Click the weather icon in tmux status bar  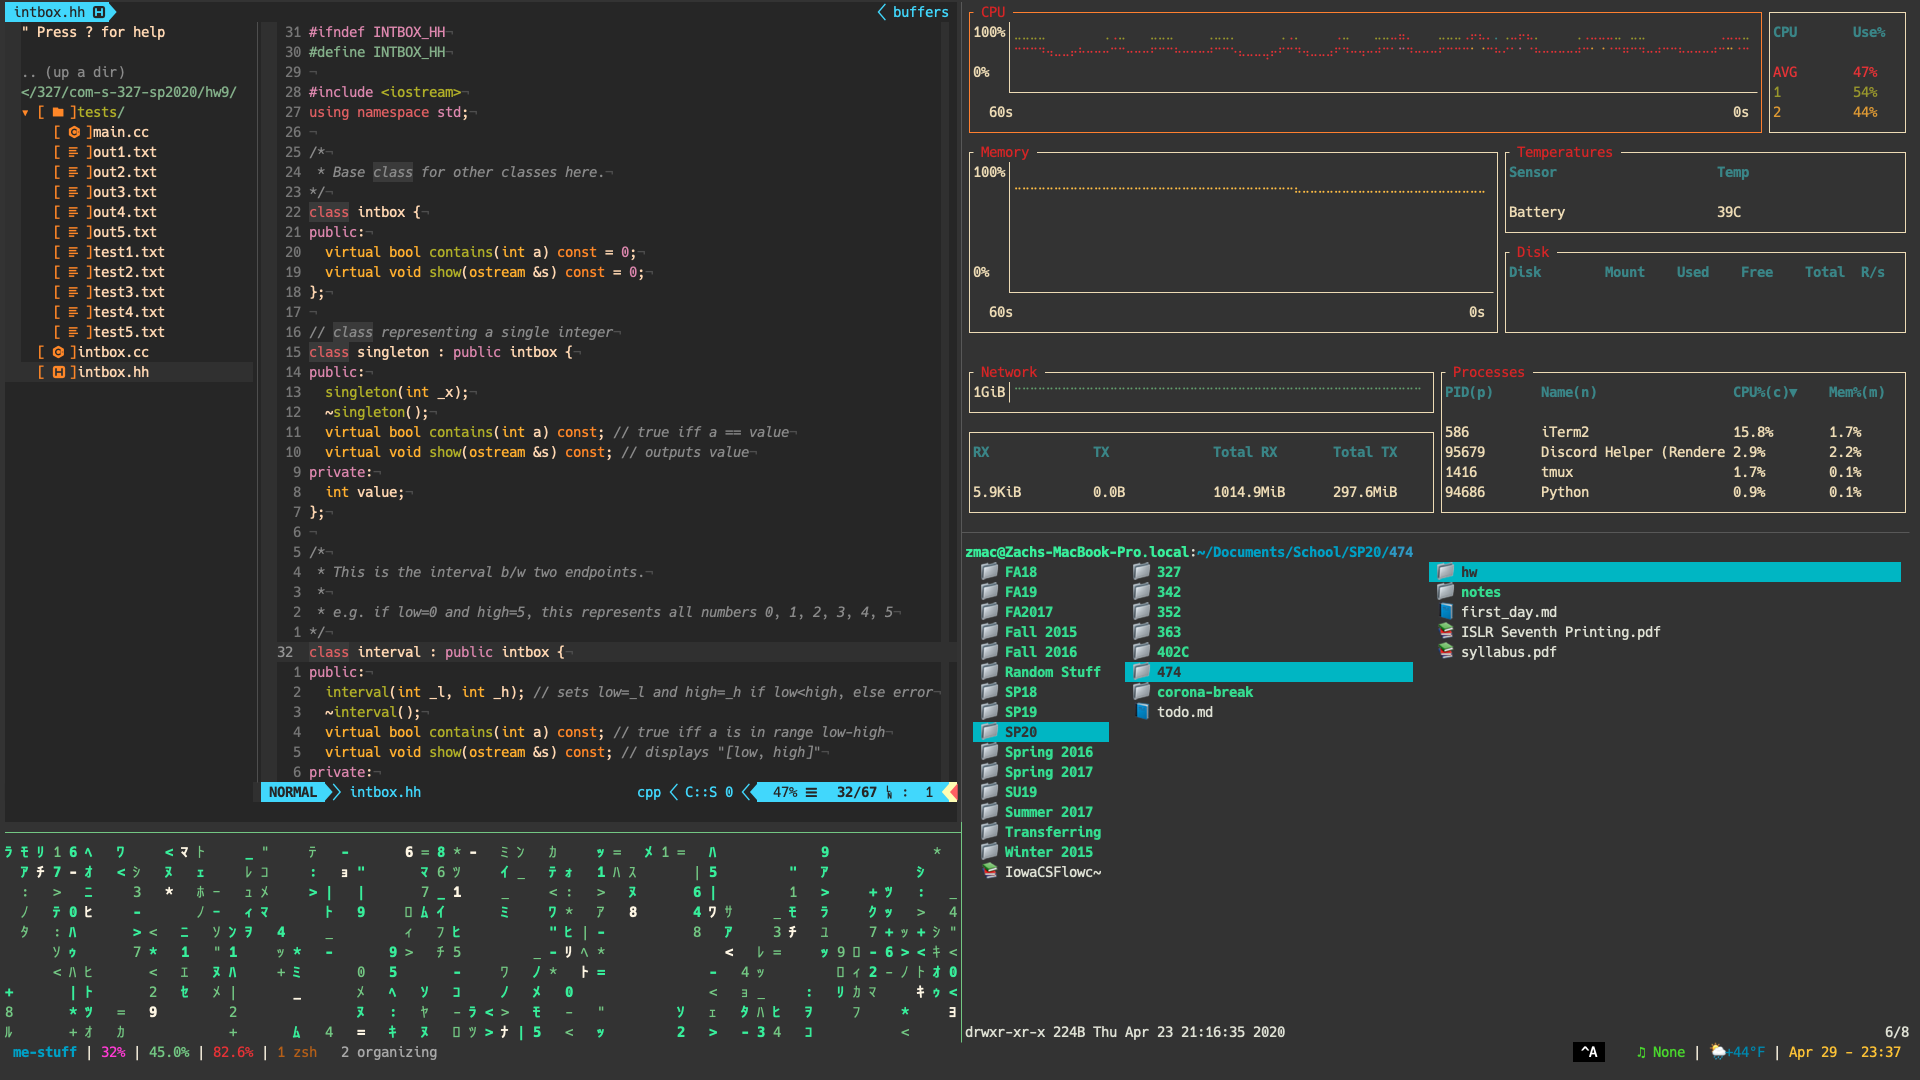click(x=1717, y=1052)
